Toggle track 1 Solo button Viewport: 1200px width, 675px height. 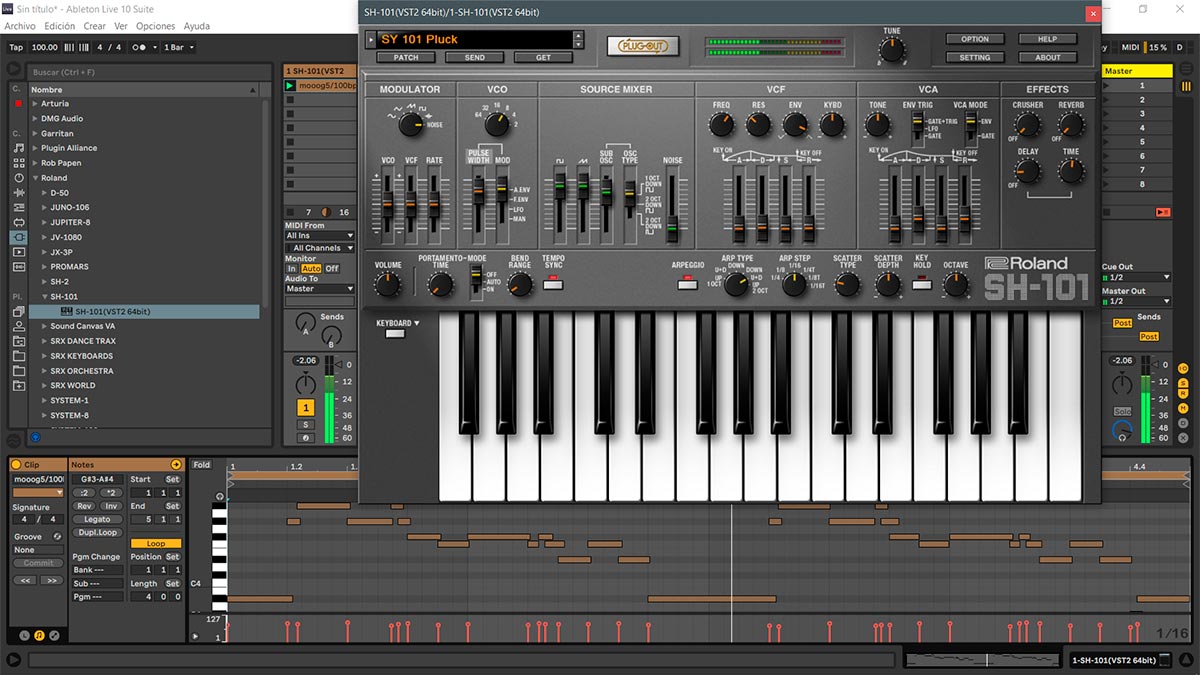coord(306,425)
